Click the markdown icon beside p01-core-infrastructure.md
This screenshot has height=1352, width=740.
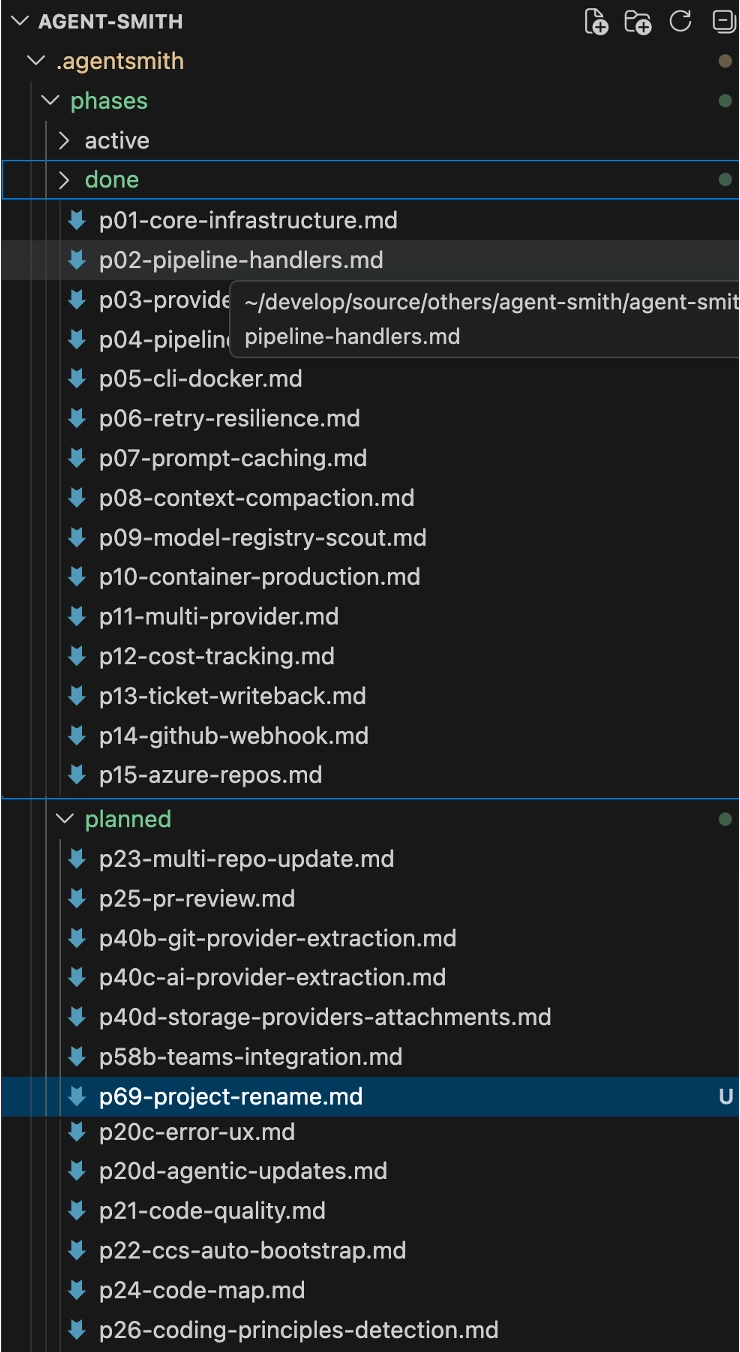(x=76, y=220)
